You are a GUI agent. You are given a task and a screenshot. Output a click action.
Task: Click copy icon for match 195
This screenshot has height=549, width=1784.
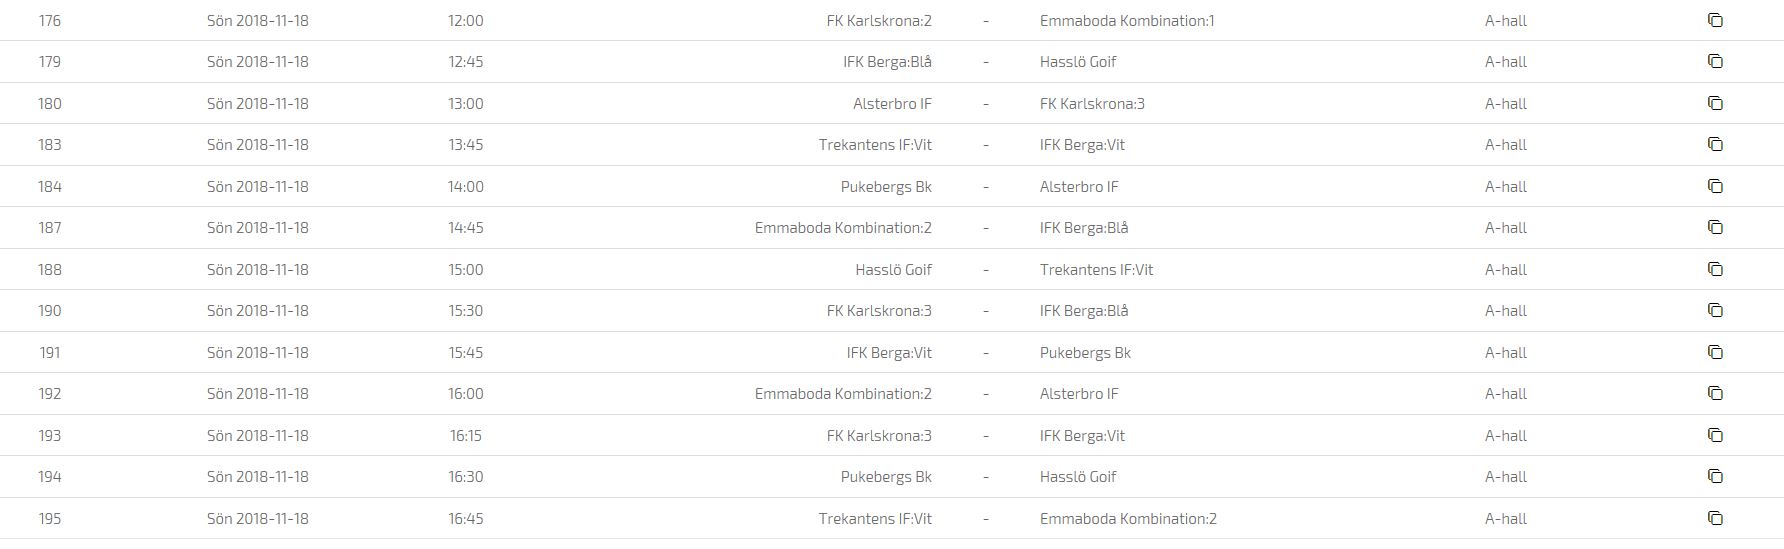click(1715, 518)
